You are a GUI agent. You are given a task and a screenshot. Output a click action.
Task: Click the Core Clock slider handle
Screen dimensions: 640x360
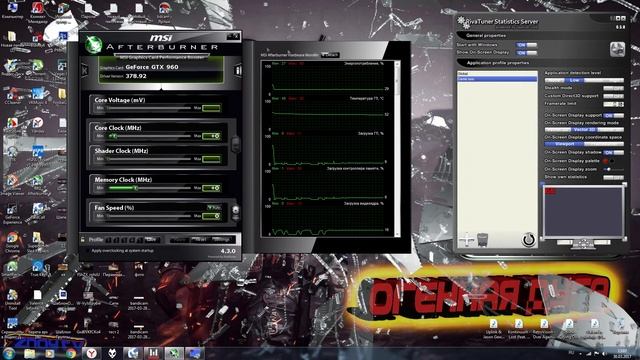pos(114,136)
